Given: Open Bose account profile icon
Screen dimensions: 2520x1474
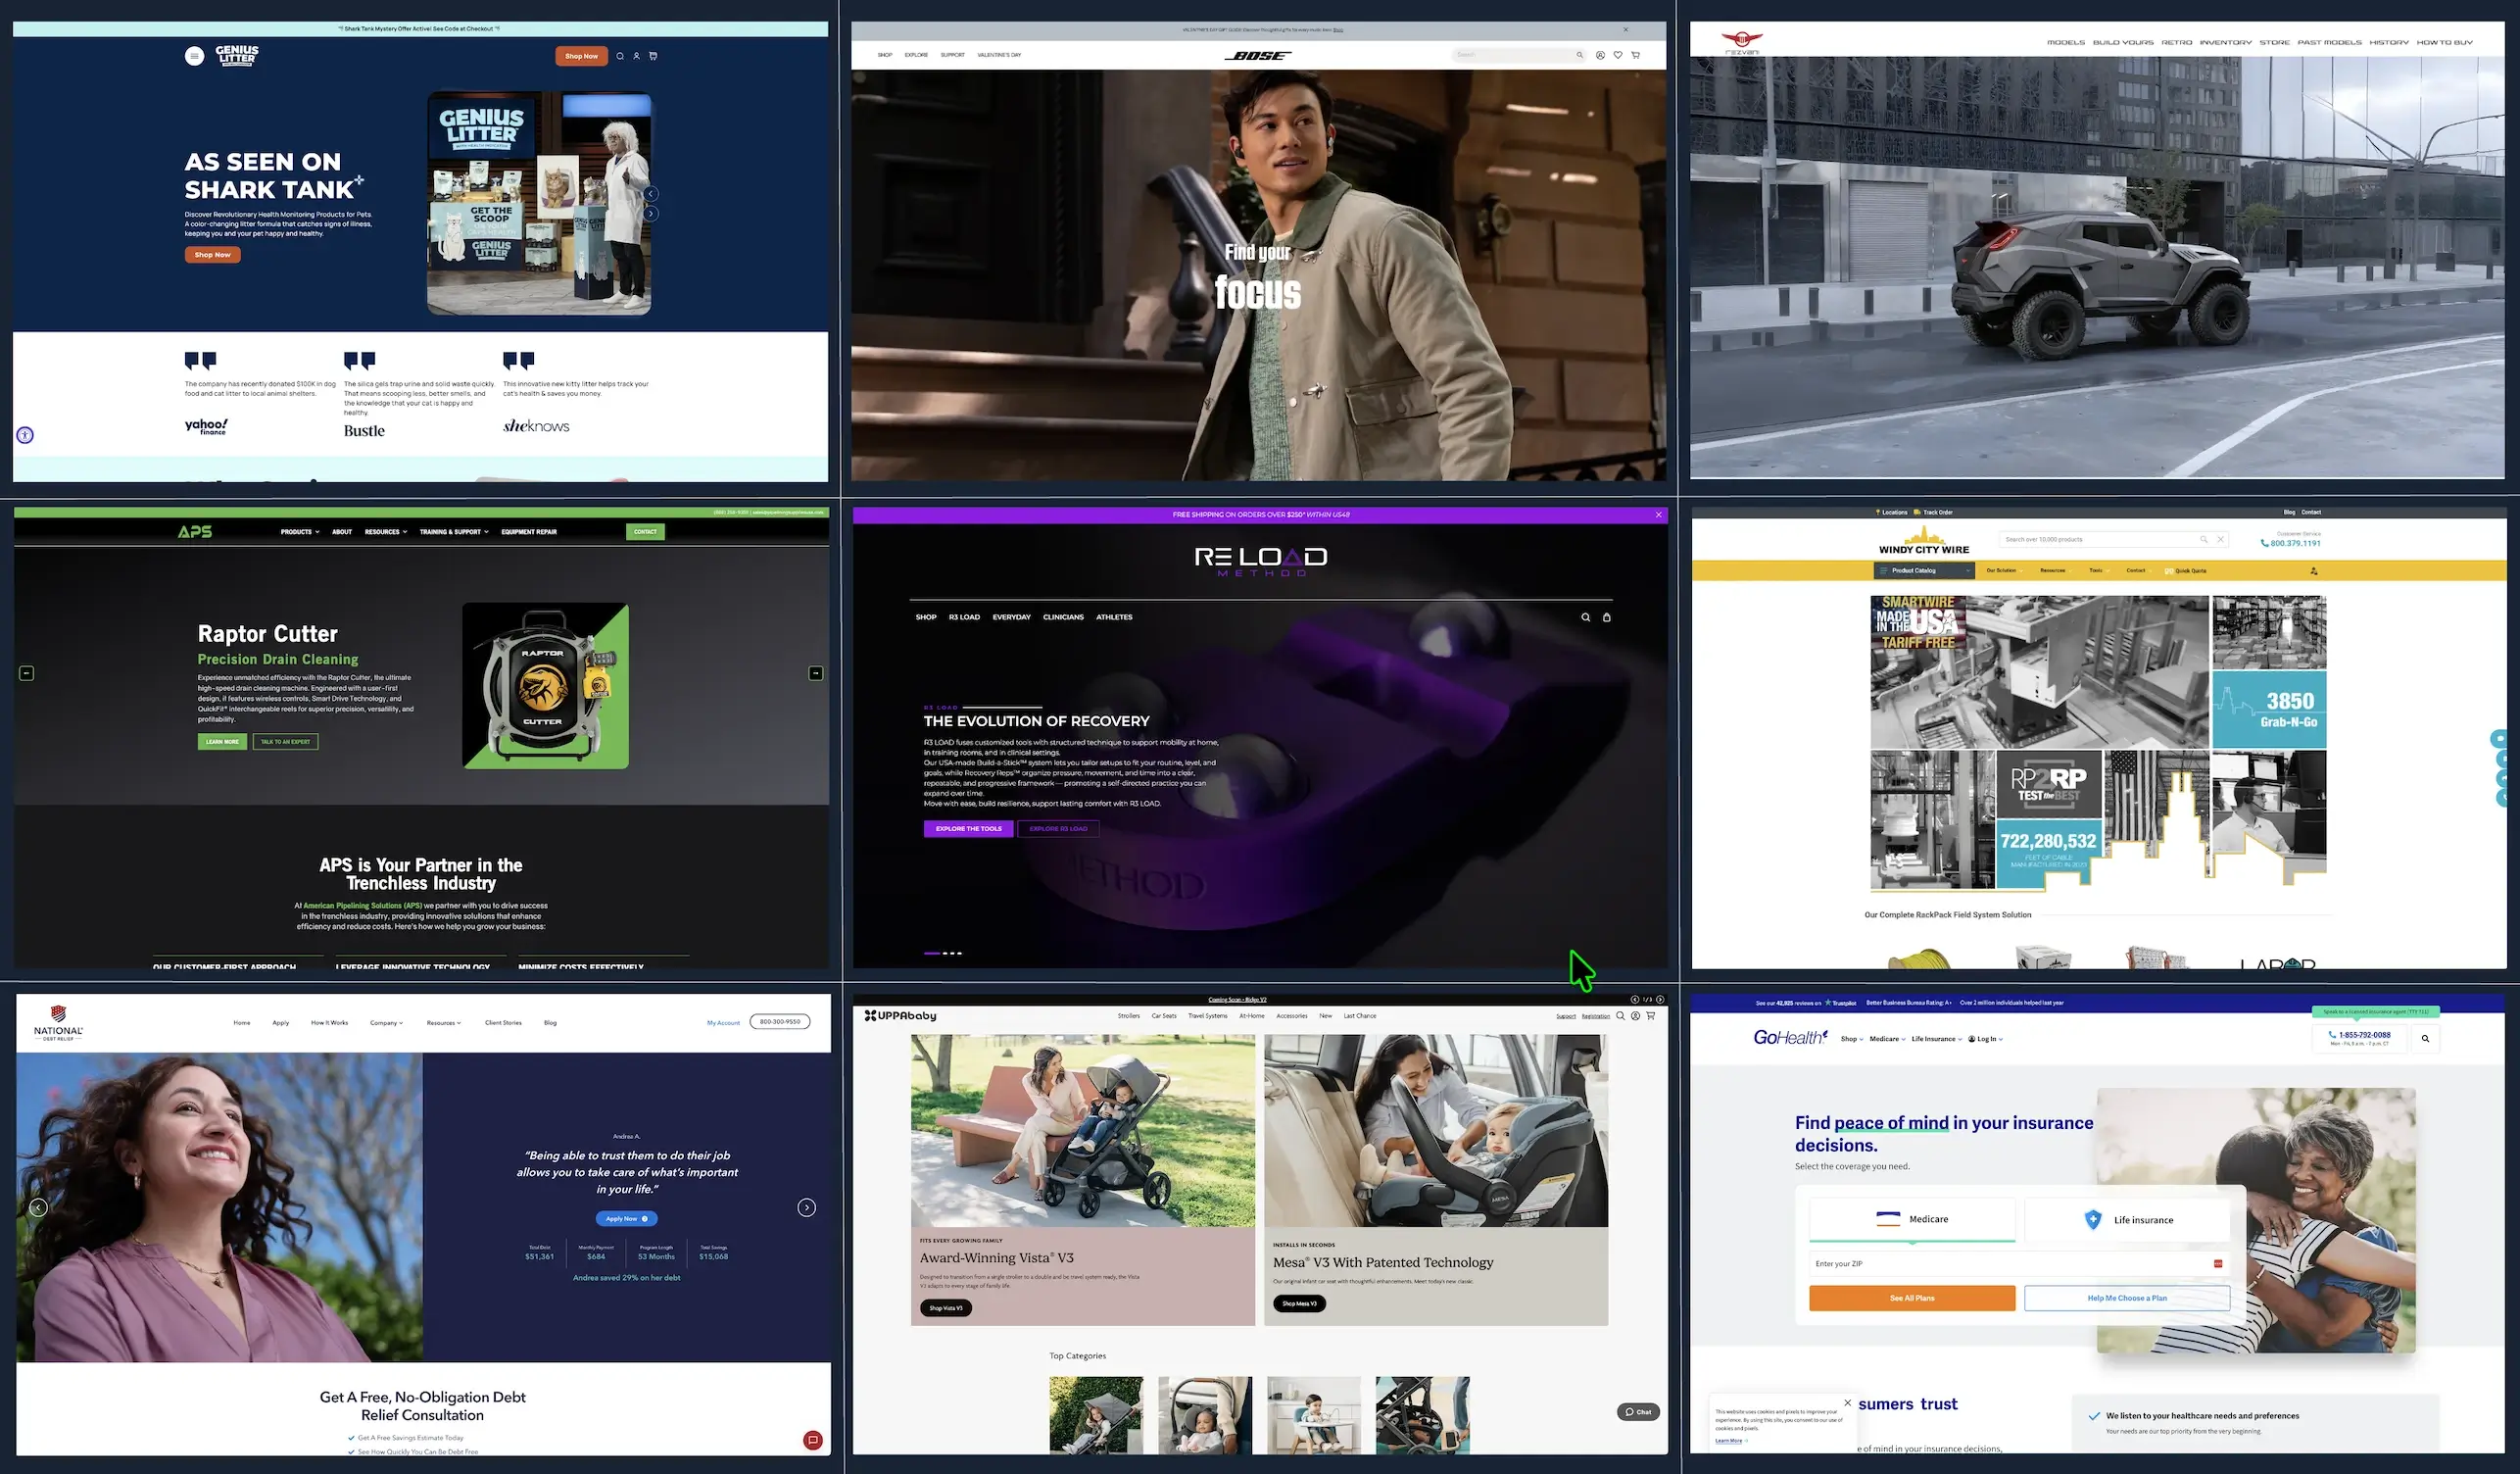Looking at the screenshot, I should (1600, 55).
